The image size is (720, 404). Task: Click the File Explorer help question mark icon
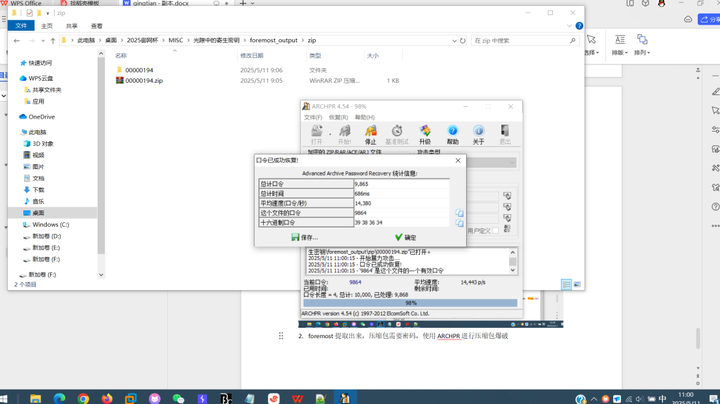(x=579, y=26)
